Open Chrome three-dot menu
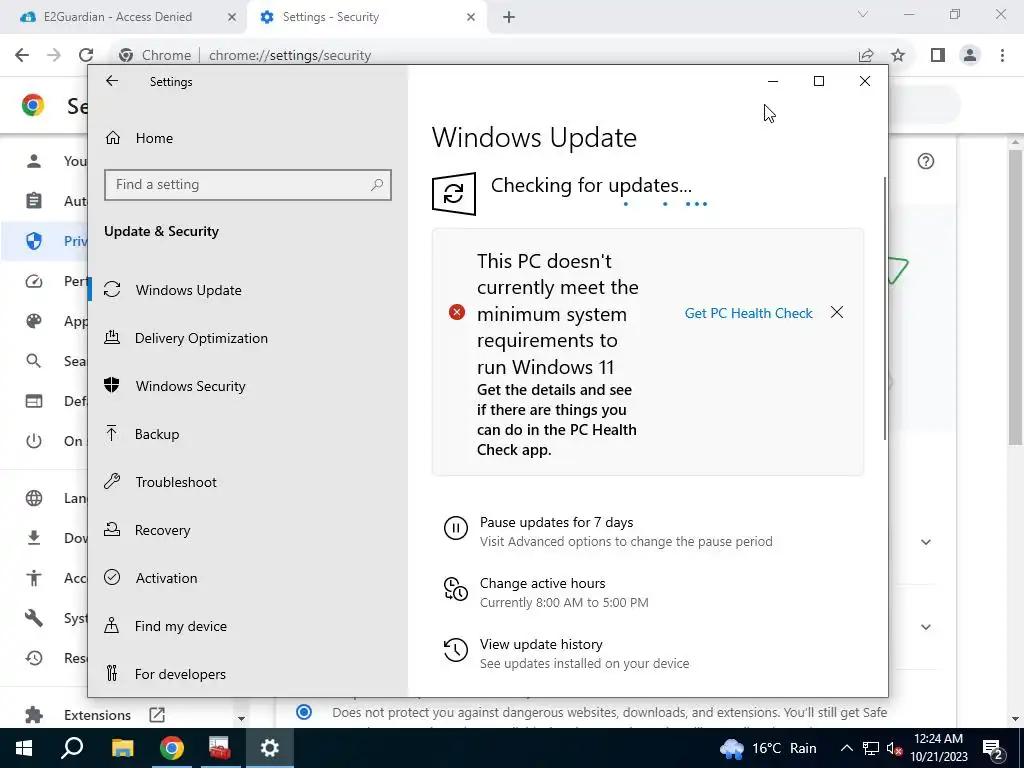Screen dimensions: 1024x768 pos(1002,56)
